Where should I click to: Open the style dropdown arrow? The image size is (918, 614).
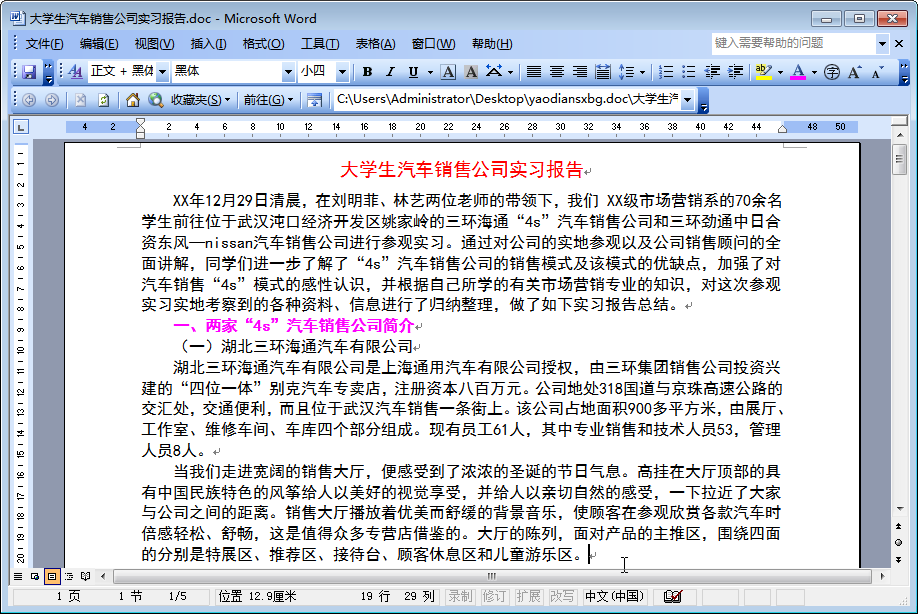[162, 72]
